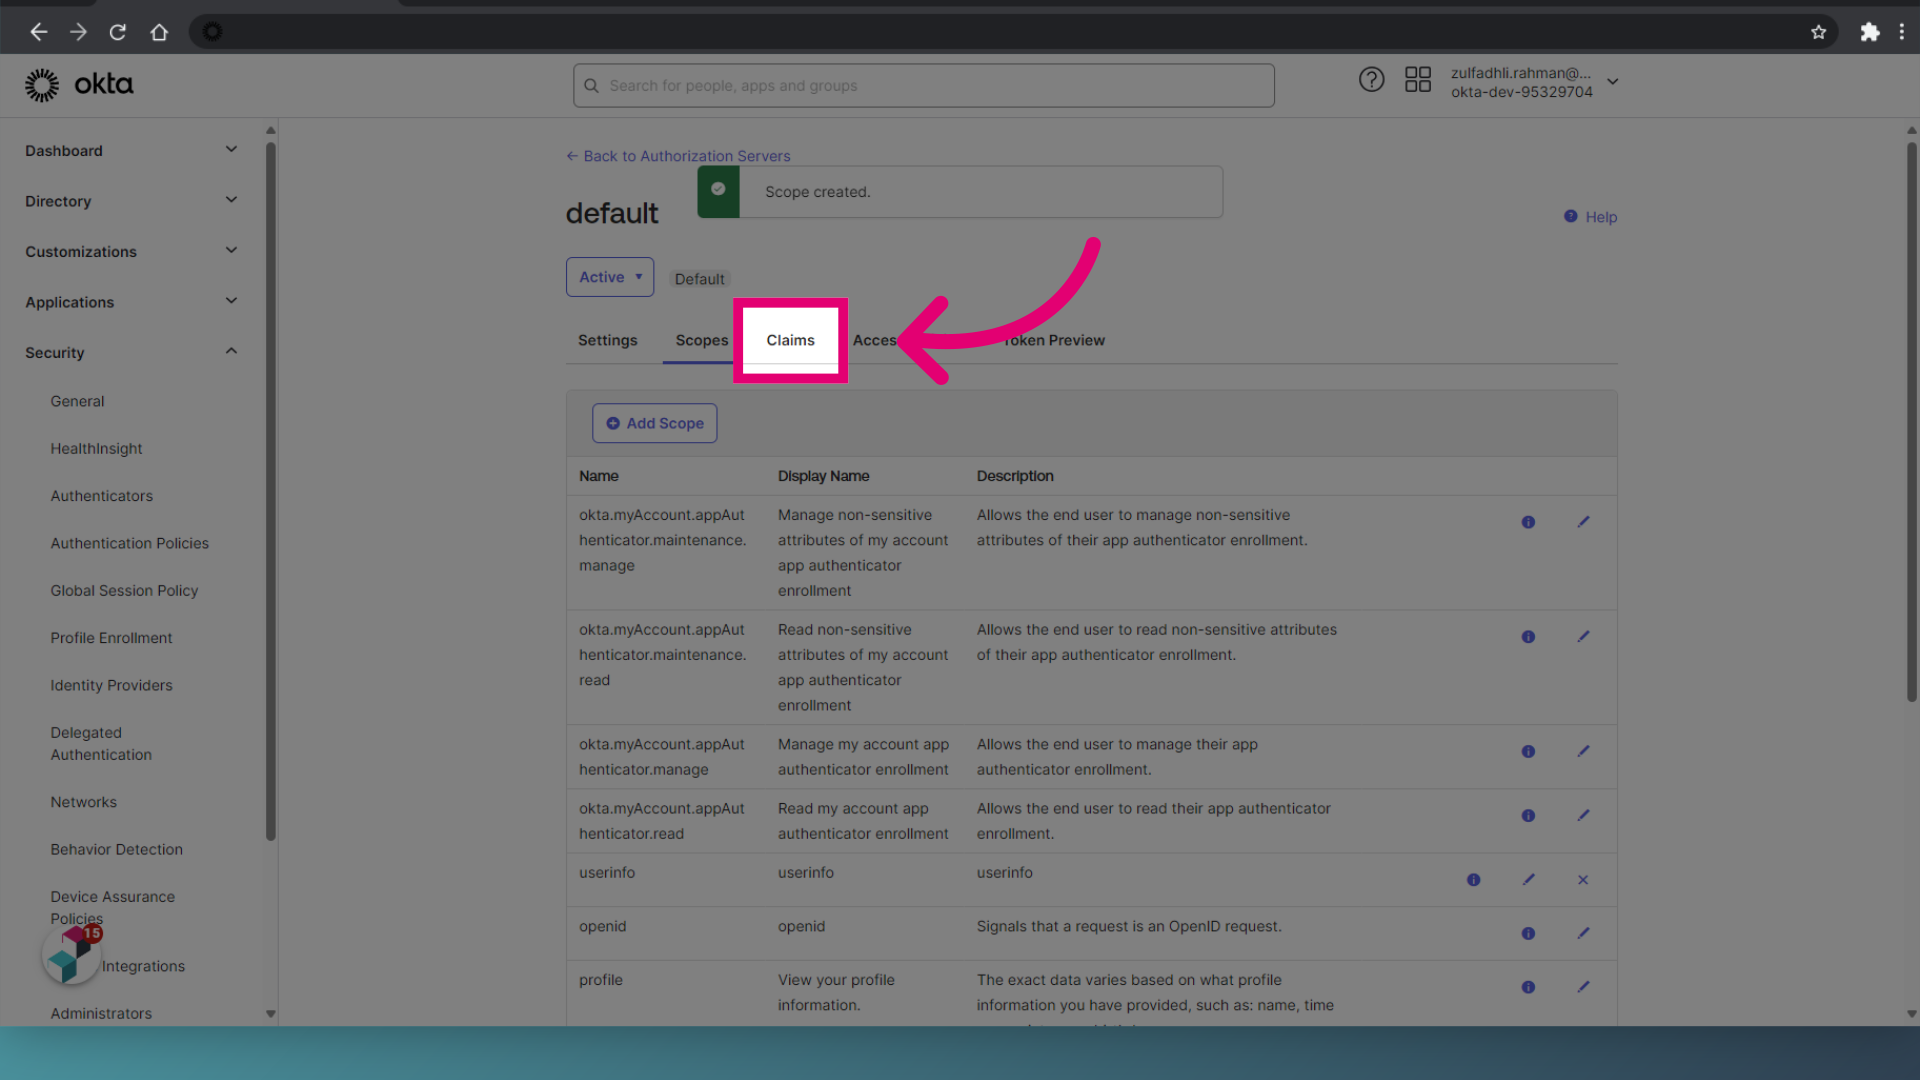Reload the page with the refresh icon
Image resolution: width=1920 pixels, height=1080 pixels.
click(118, 32)
